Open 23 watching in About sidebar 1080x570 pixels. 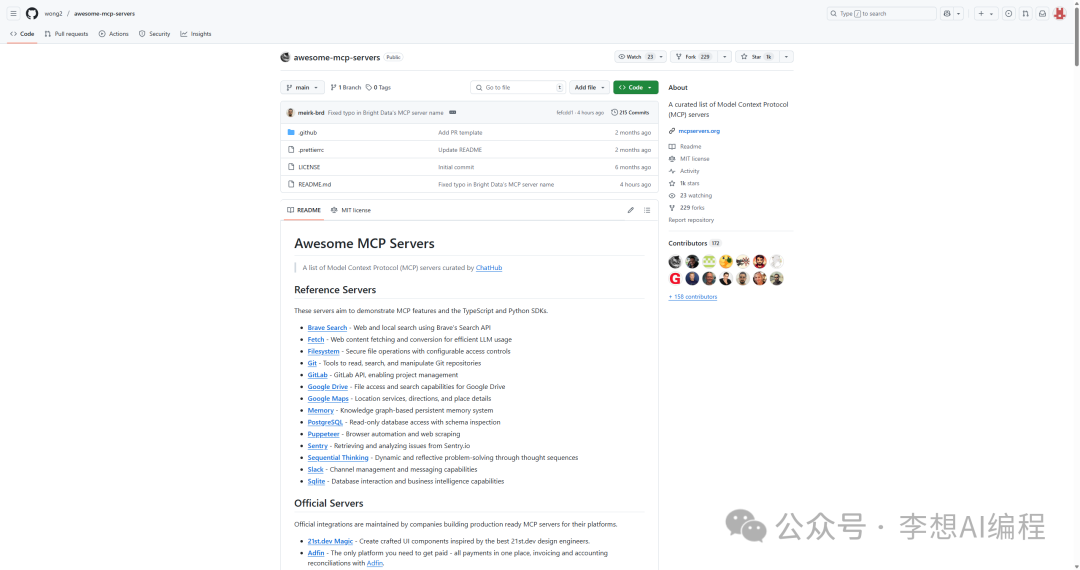[x=690, y=196]
